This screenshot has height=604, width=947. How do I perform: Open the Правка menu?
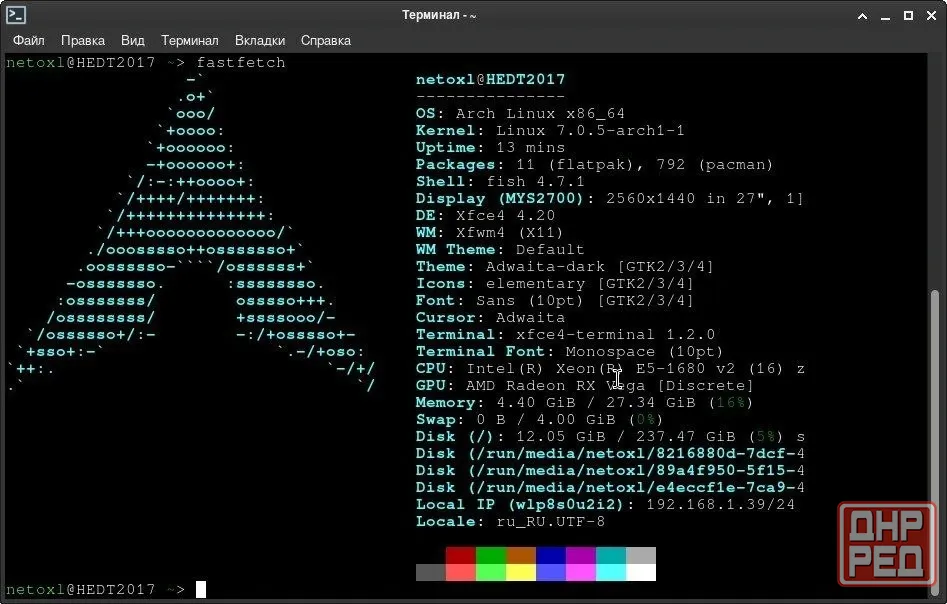(83, 40)
